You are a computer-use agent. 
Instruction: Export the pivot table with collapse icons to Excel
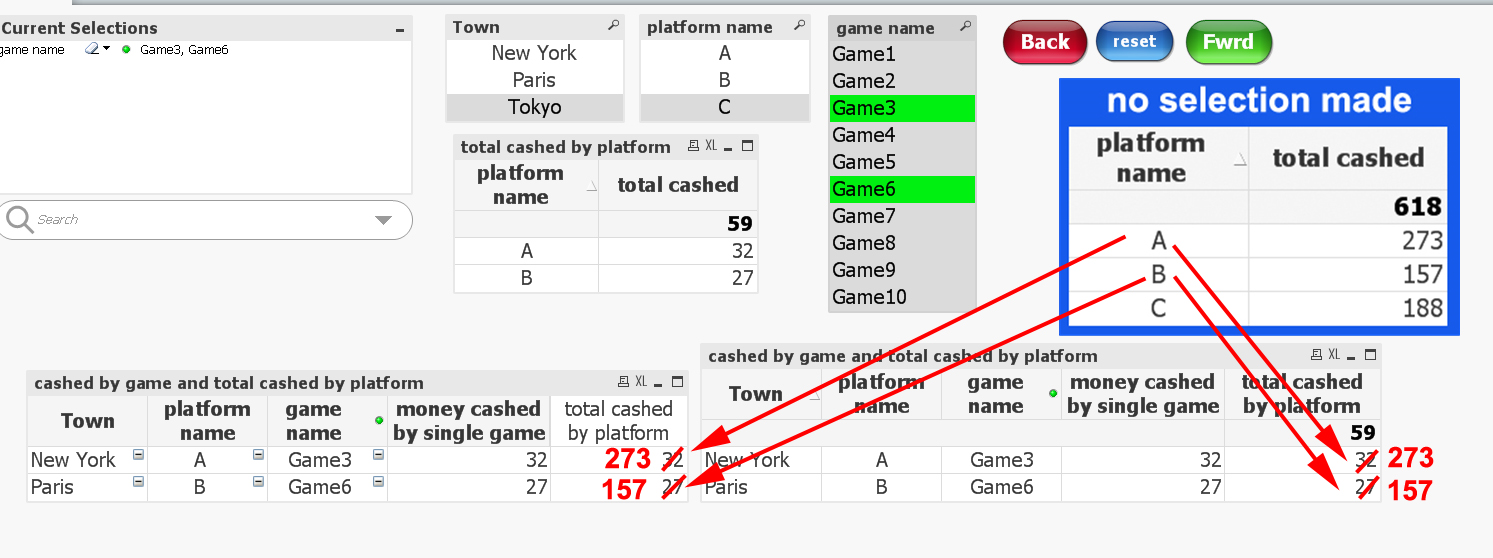point(641,382)
